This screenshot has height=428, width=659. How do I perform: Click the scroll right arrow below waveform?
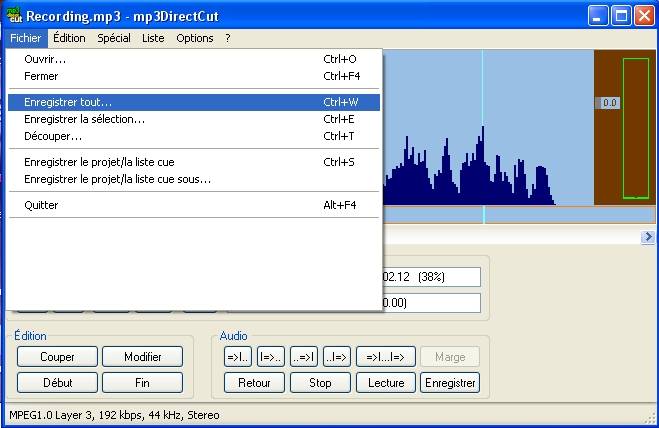coord(648,237)
